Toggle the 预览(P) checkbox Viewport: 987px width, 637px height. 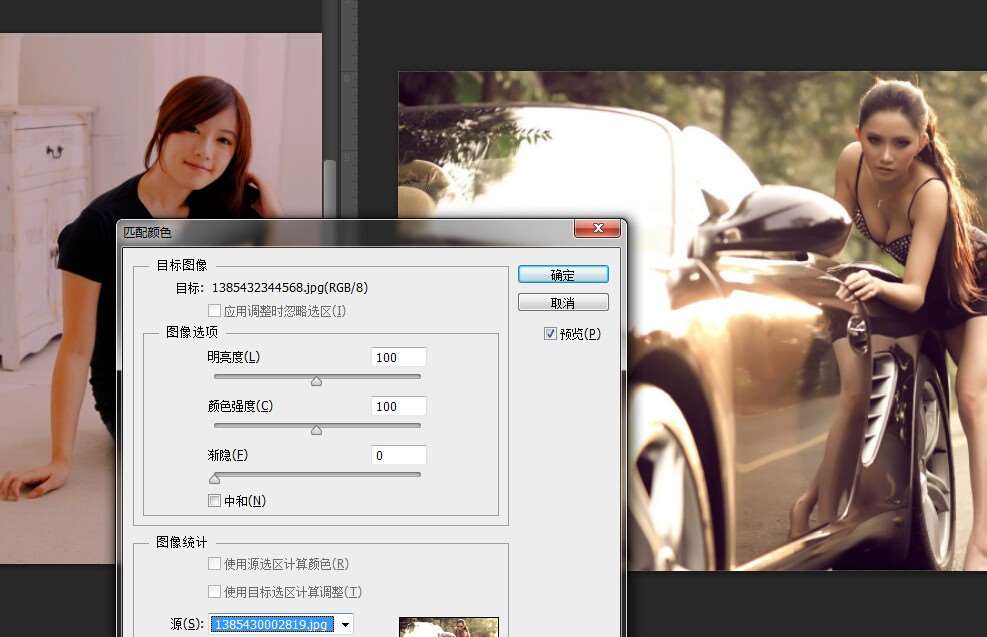(550, 334)
